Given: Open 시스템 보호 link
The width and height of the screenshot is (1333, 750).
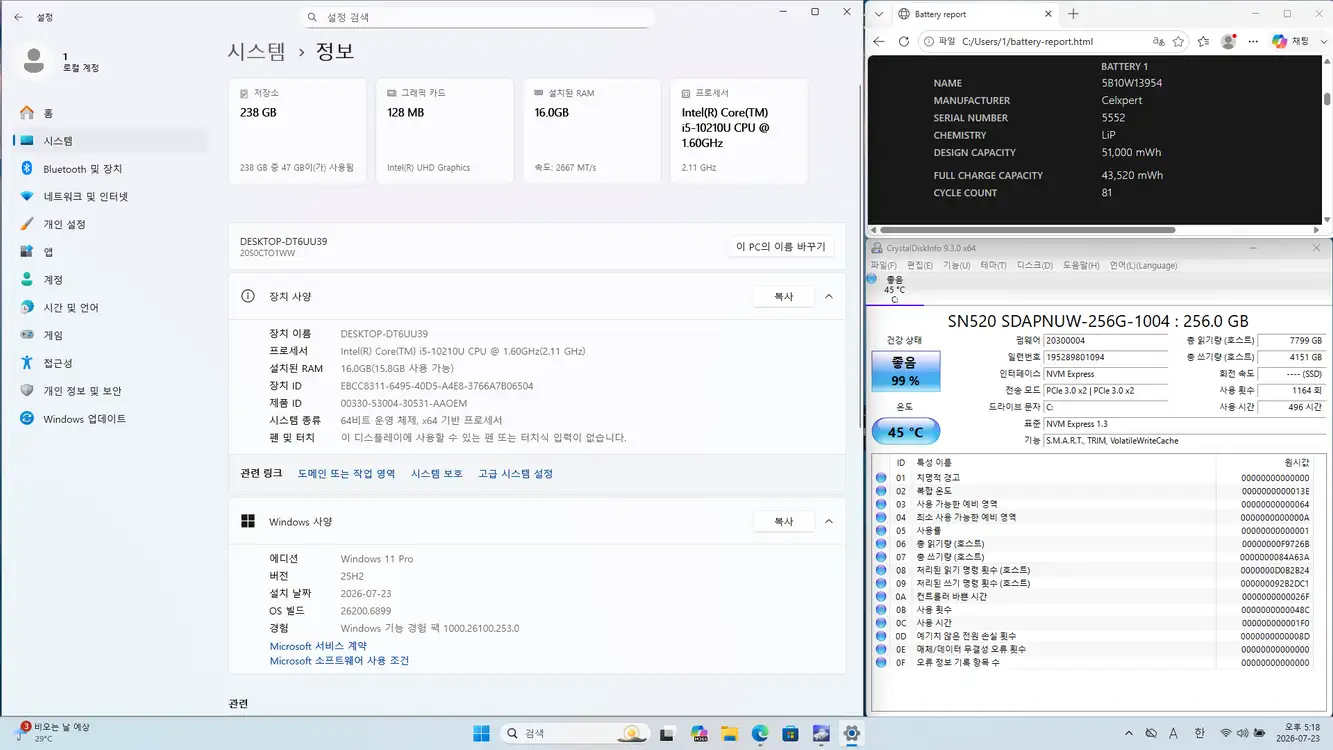Looking at the screenshot, I should point(437,474).
